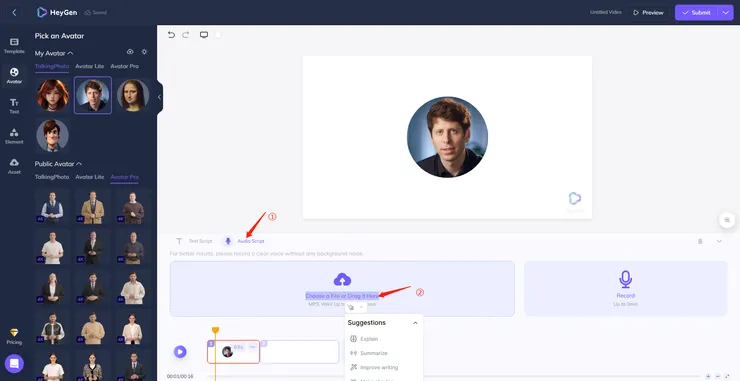Select TalkingPhoto tab under My Avatar
The width and height of the screenshot is (740, 381).
click(x=52, y=66)
